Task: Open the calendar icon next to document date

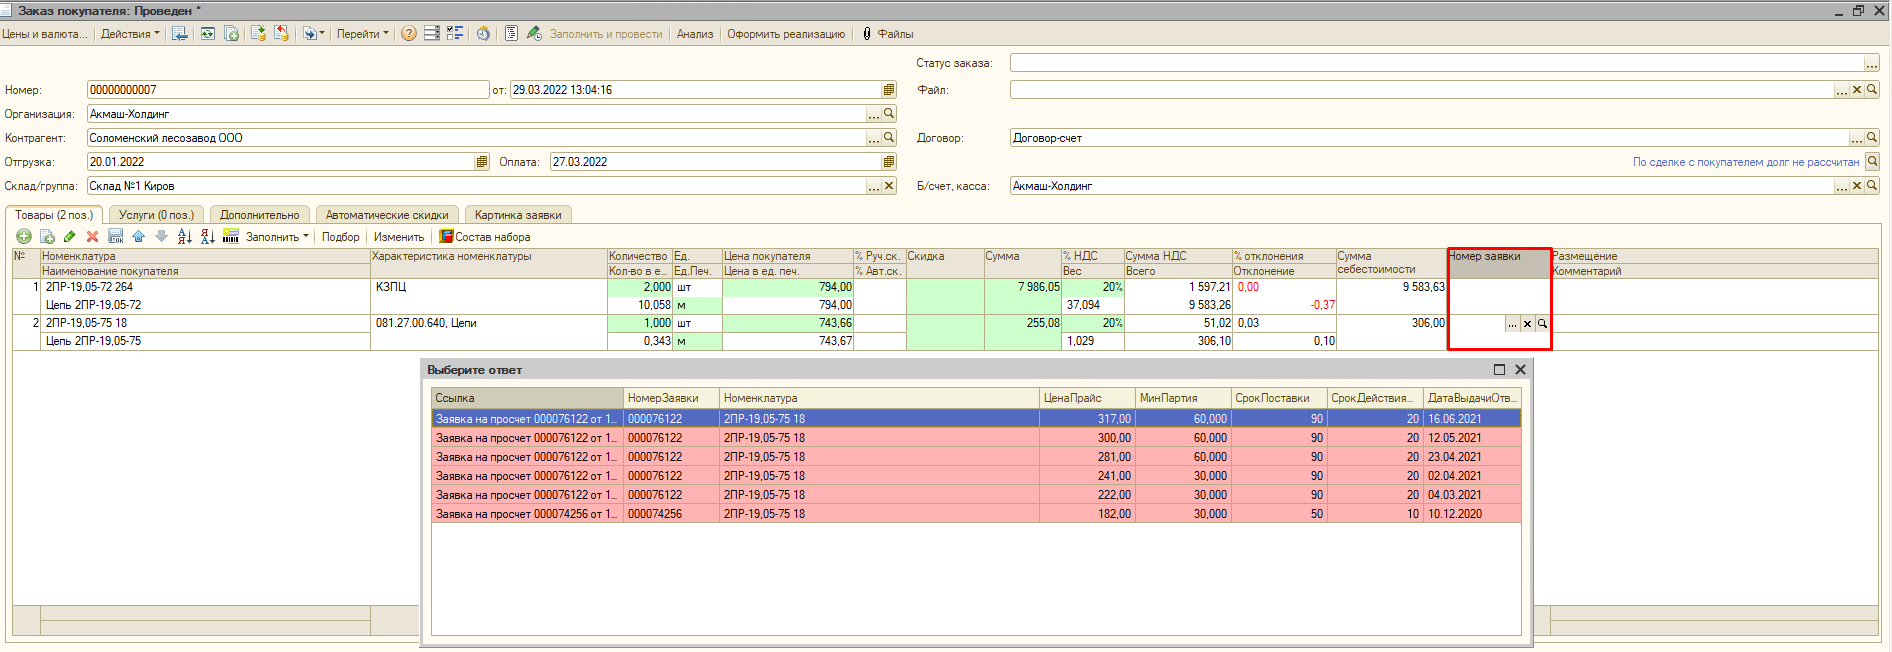Action: (888, 90)
